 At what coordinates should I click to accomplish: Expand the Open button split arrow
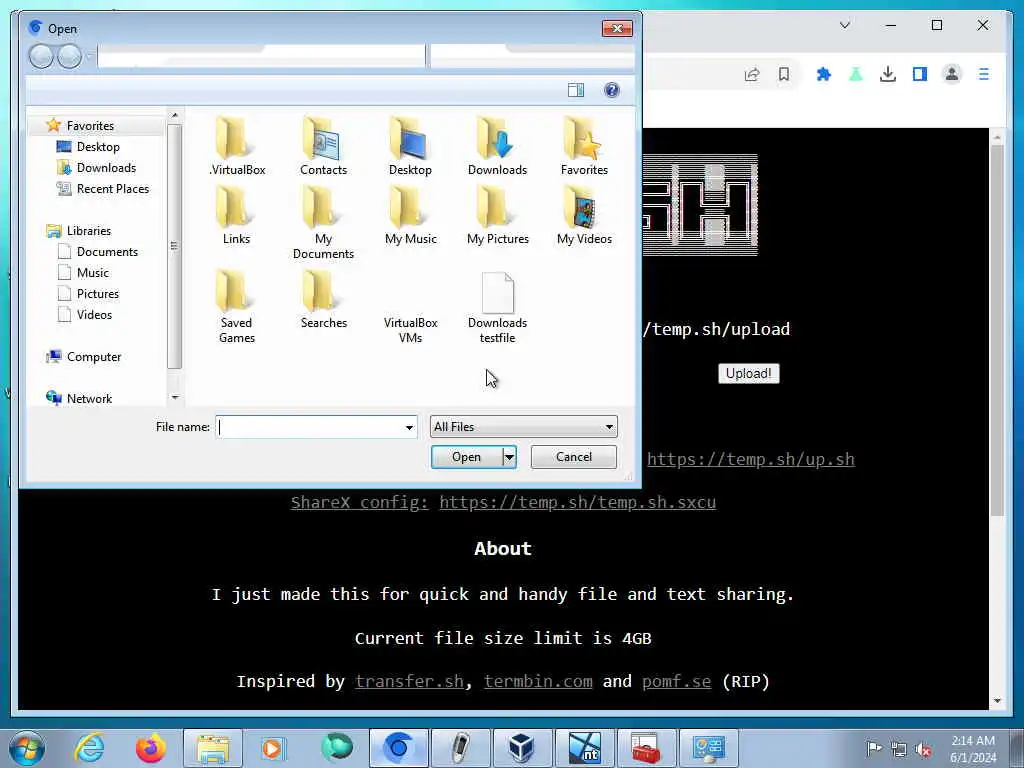(x=509, y=456)
